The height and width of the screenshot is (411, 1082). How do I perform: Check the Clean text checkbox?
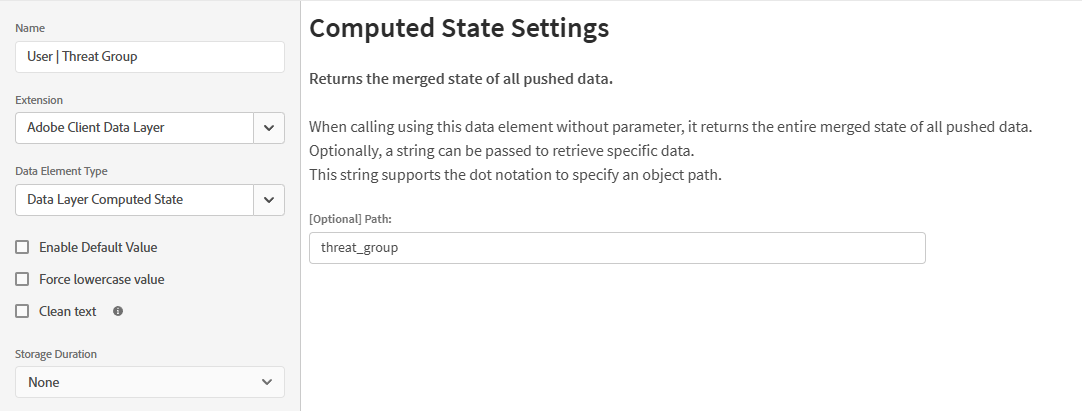point(22,311)
